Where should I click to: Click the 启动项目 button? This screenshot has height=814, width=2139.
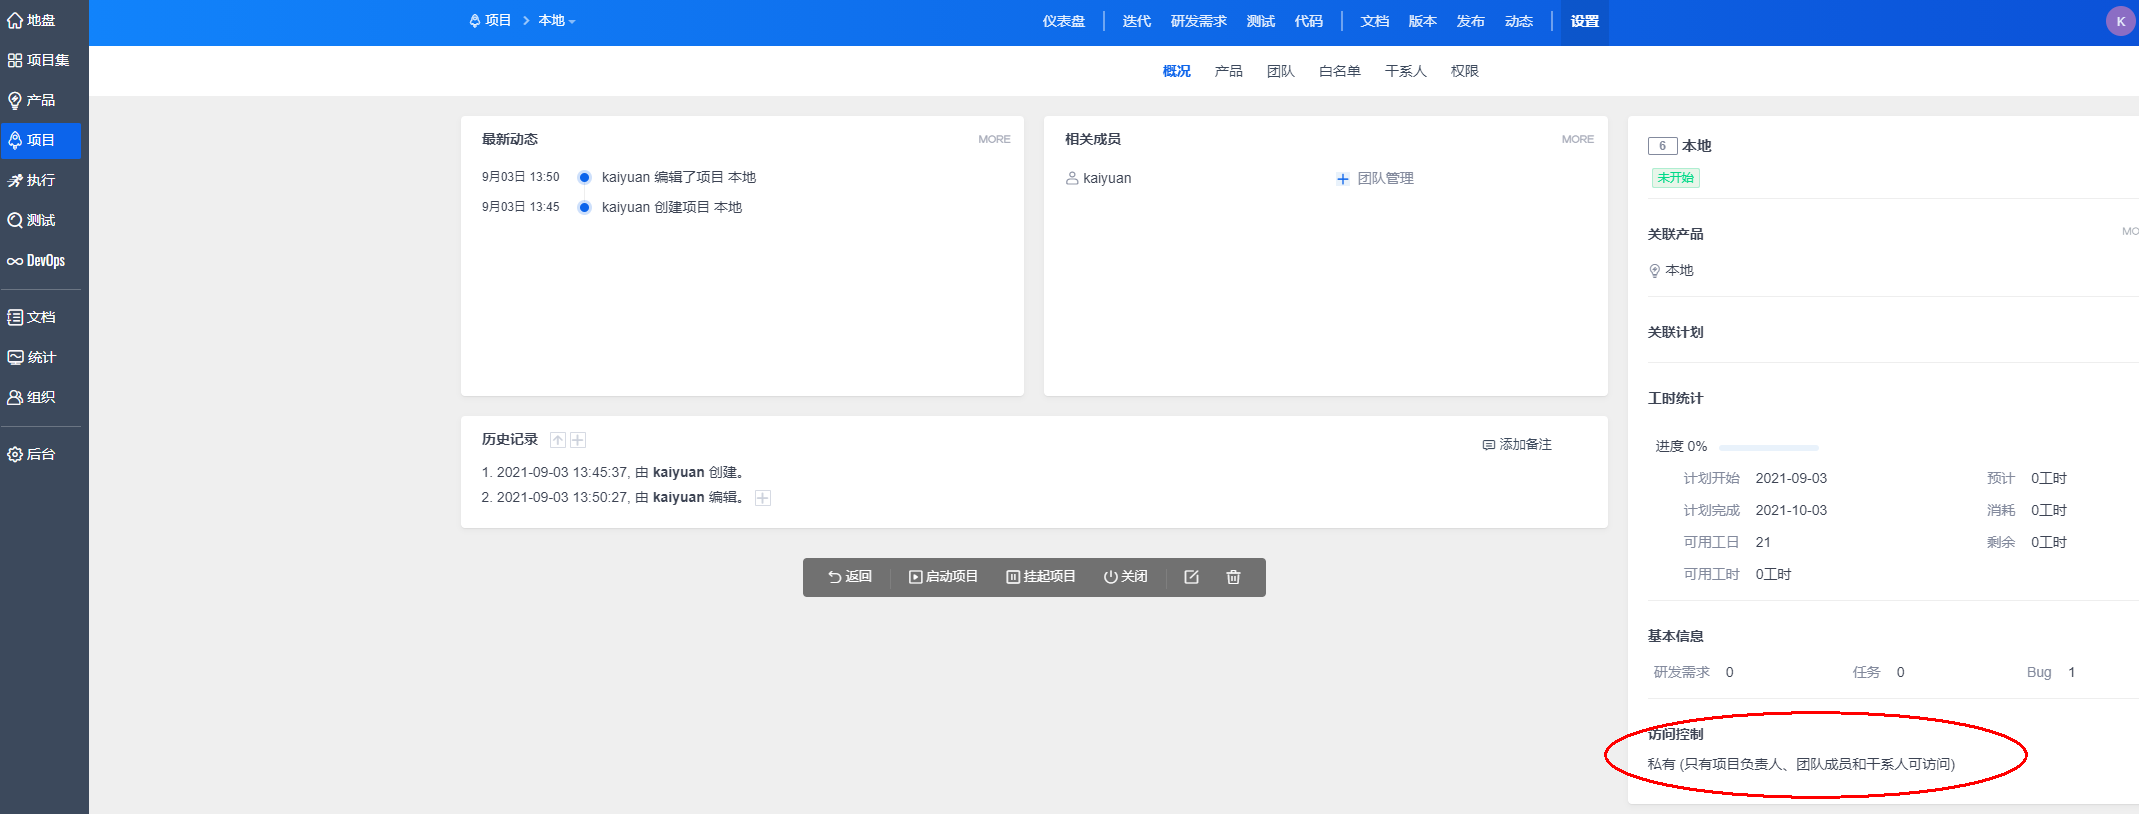coord(943,577)
